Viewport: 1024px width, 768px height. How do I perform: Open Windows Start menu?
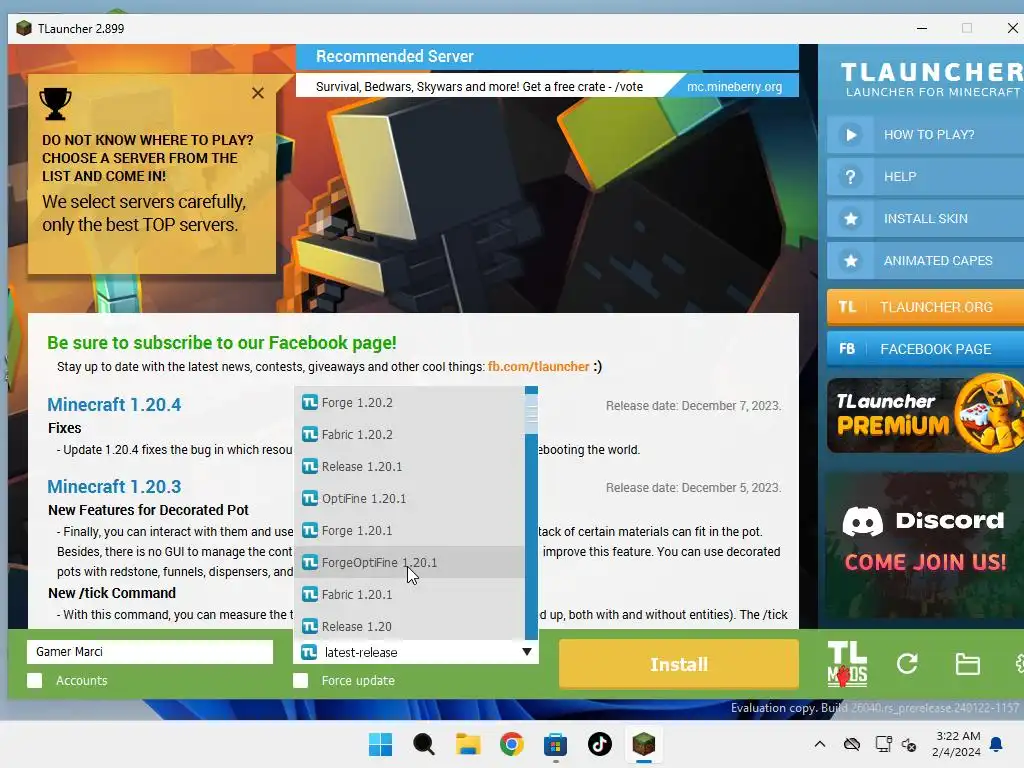click(x=381, y=744)
